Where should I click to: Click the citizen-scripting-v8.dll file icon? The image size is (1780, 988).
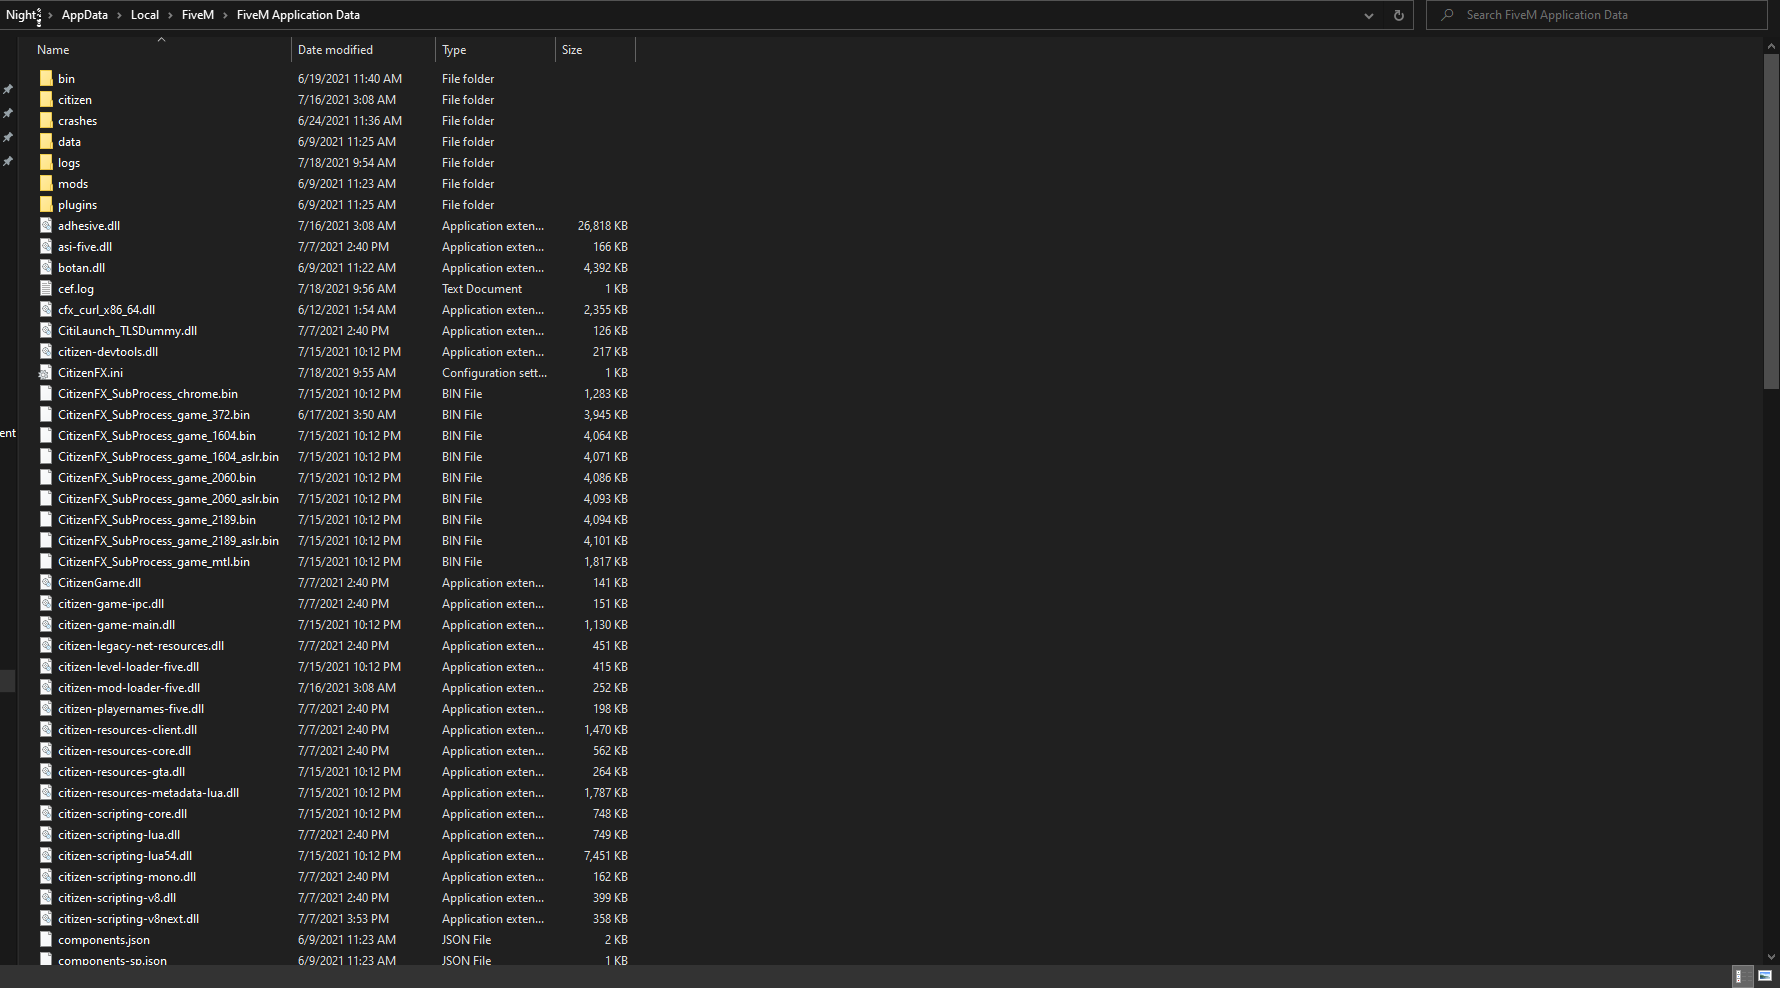(46, 897)
